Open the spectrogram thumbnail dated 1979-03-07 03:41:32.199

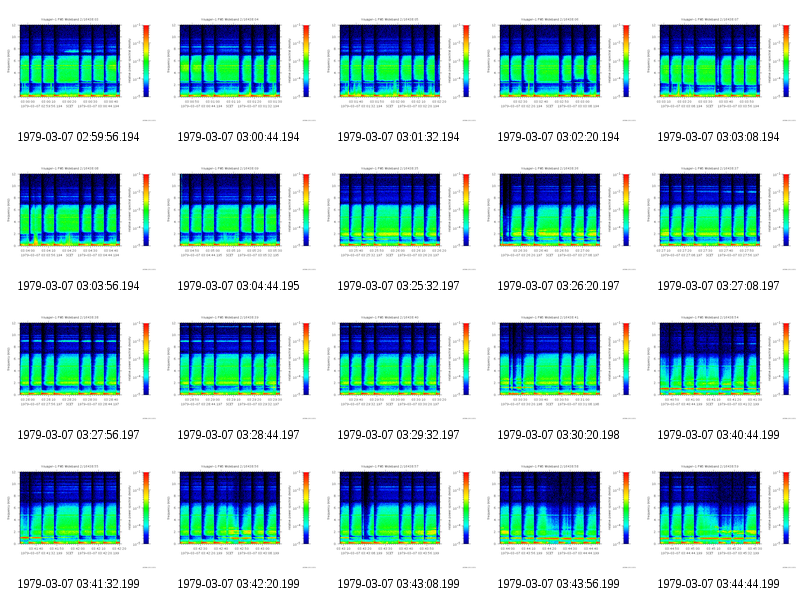78,515
